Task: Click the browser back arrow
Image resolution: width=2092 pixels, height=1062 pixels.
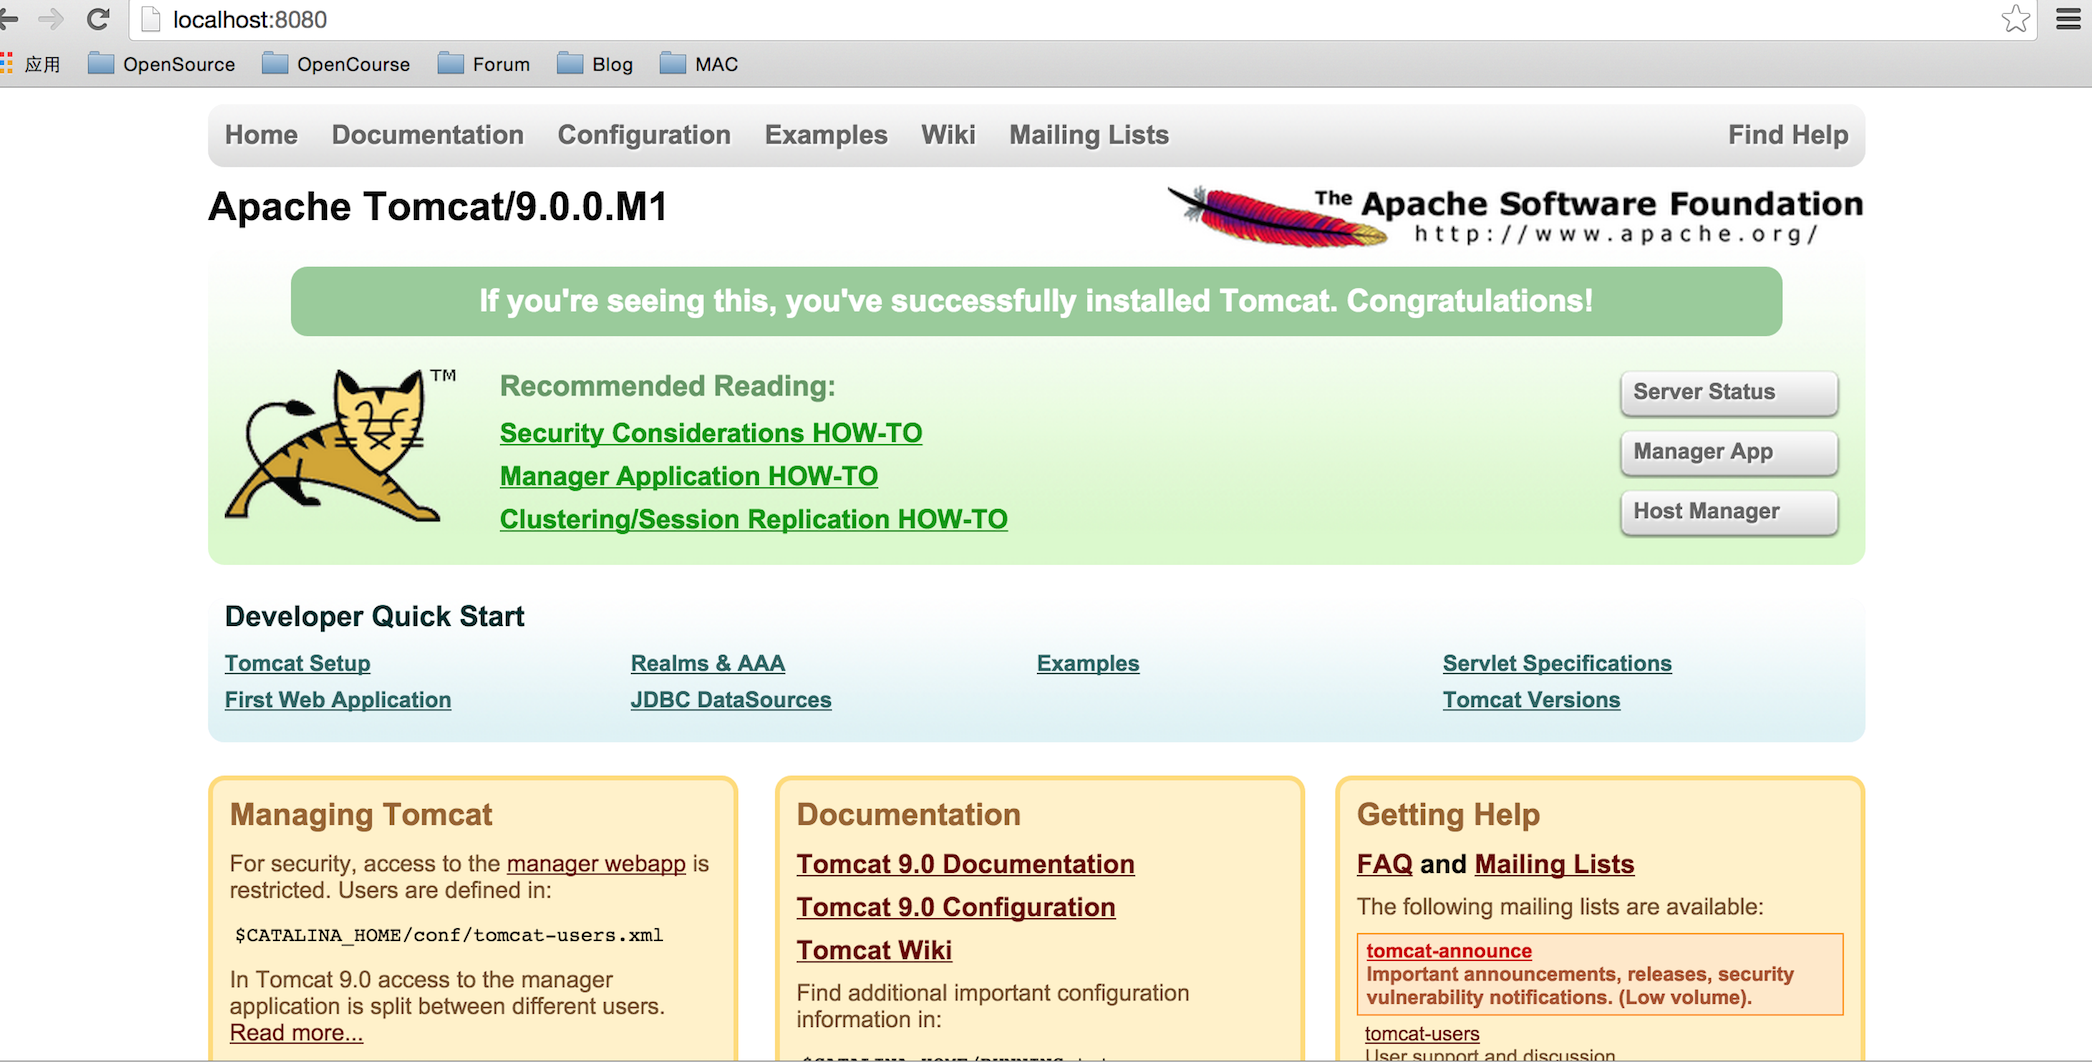Action: point(9,19)
